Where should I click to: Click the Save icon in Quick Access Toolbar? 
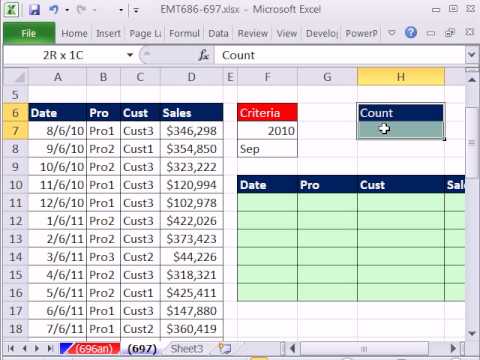click(34, 10)
